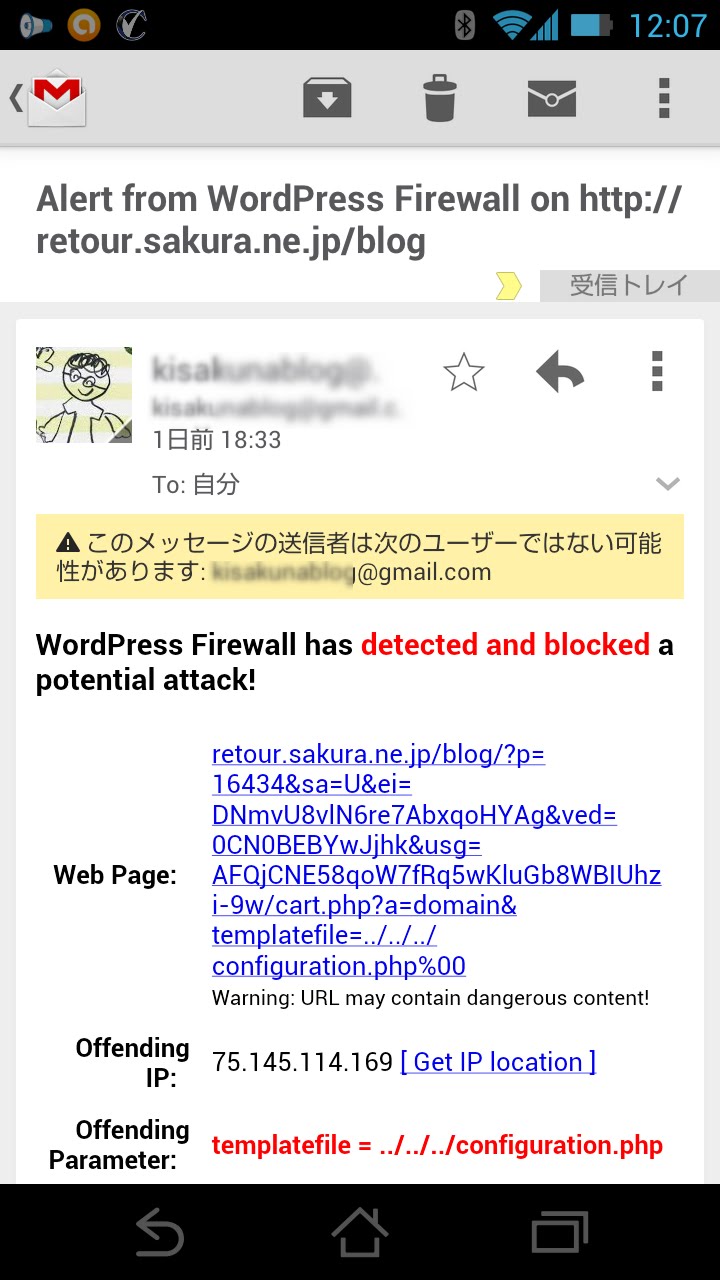
Task: Open the 受信トレイ label
Action: 629,286
